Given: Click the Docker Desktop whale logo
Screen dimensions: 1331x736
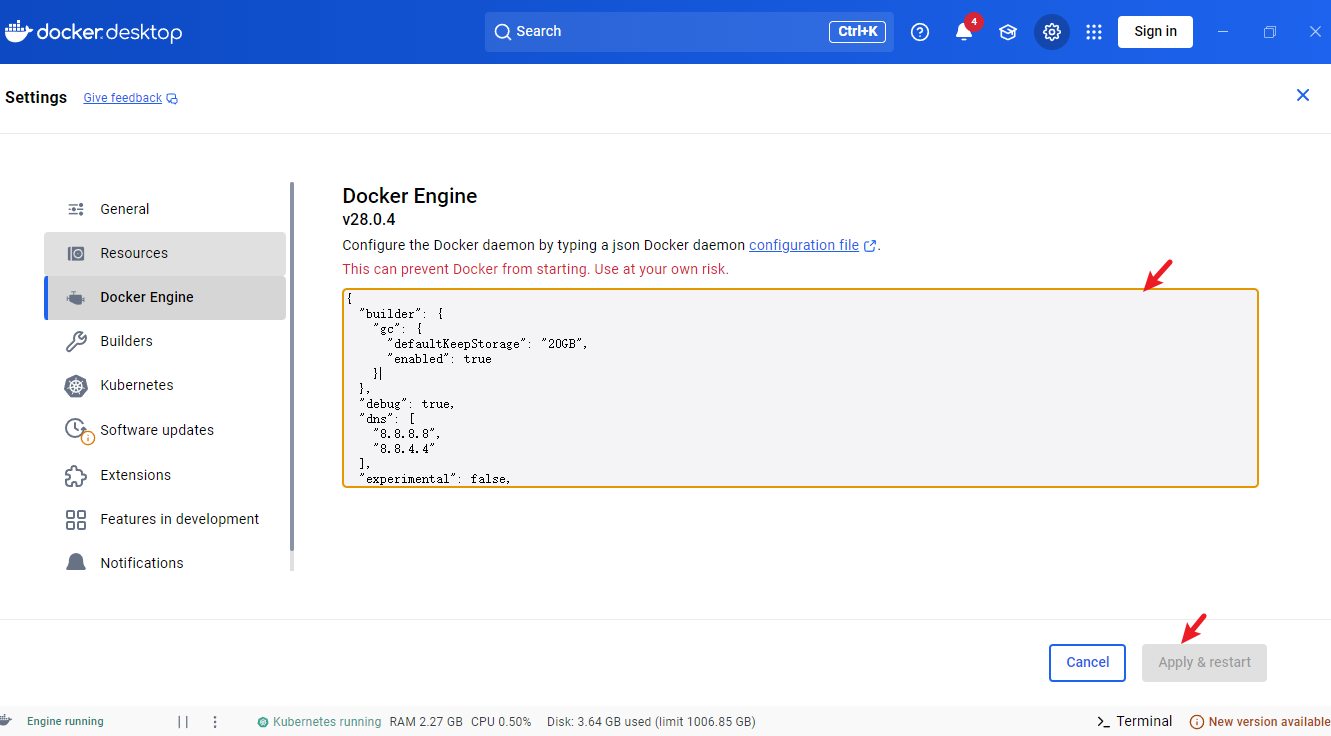Looking at the screenshot, I should pos(18,32).
